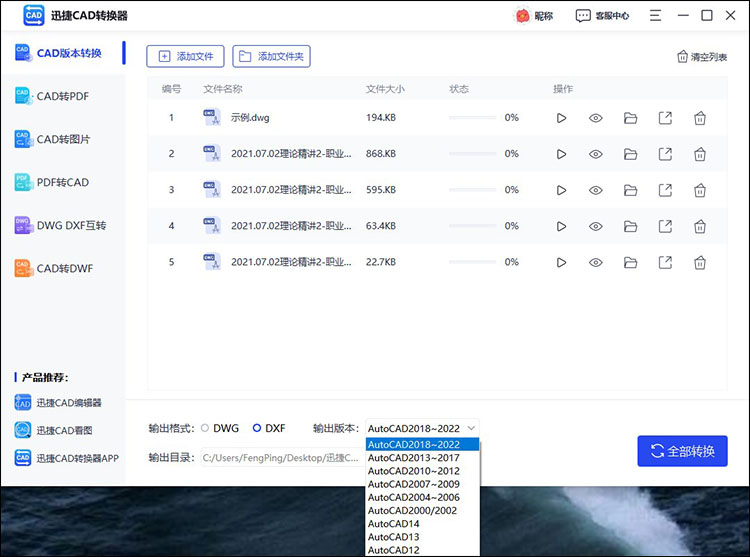Open 迅捷CAD编辑器 product link
750x557 pixels.
(x=58, y=403)
